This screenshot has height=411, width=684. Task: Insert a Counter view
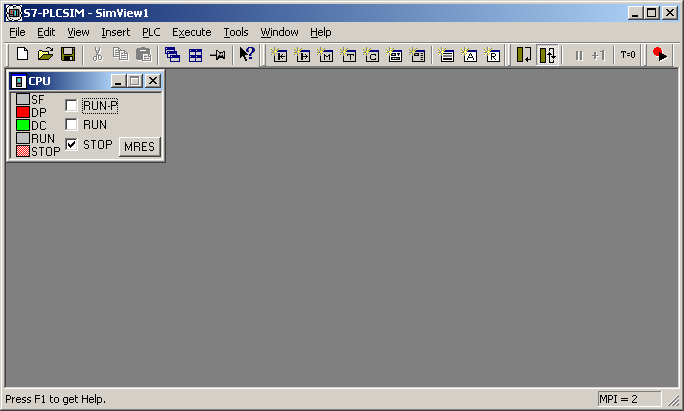(372, 55)
